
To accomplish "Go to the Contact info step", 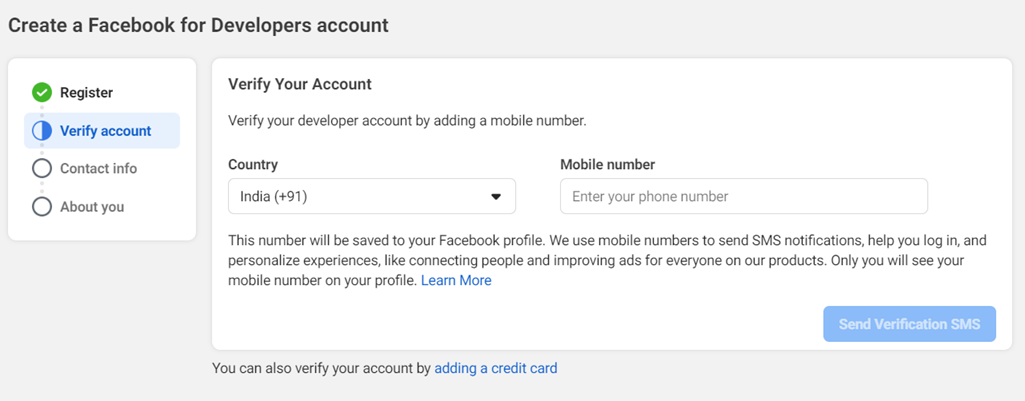I will point(98,169).
